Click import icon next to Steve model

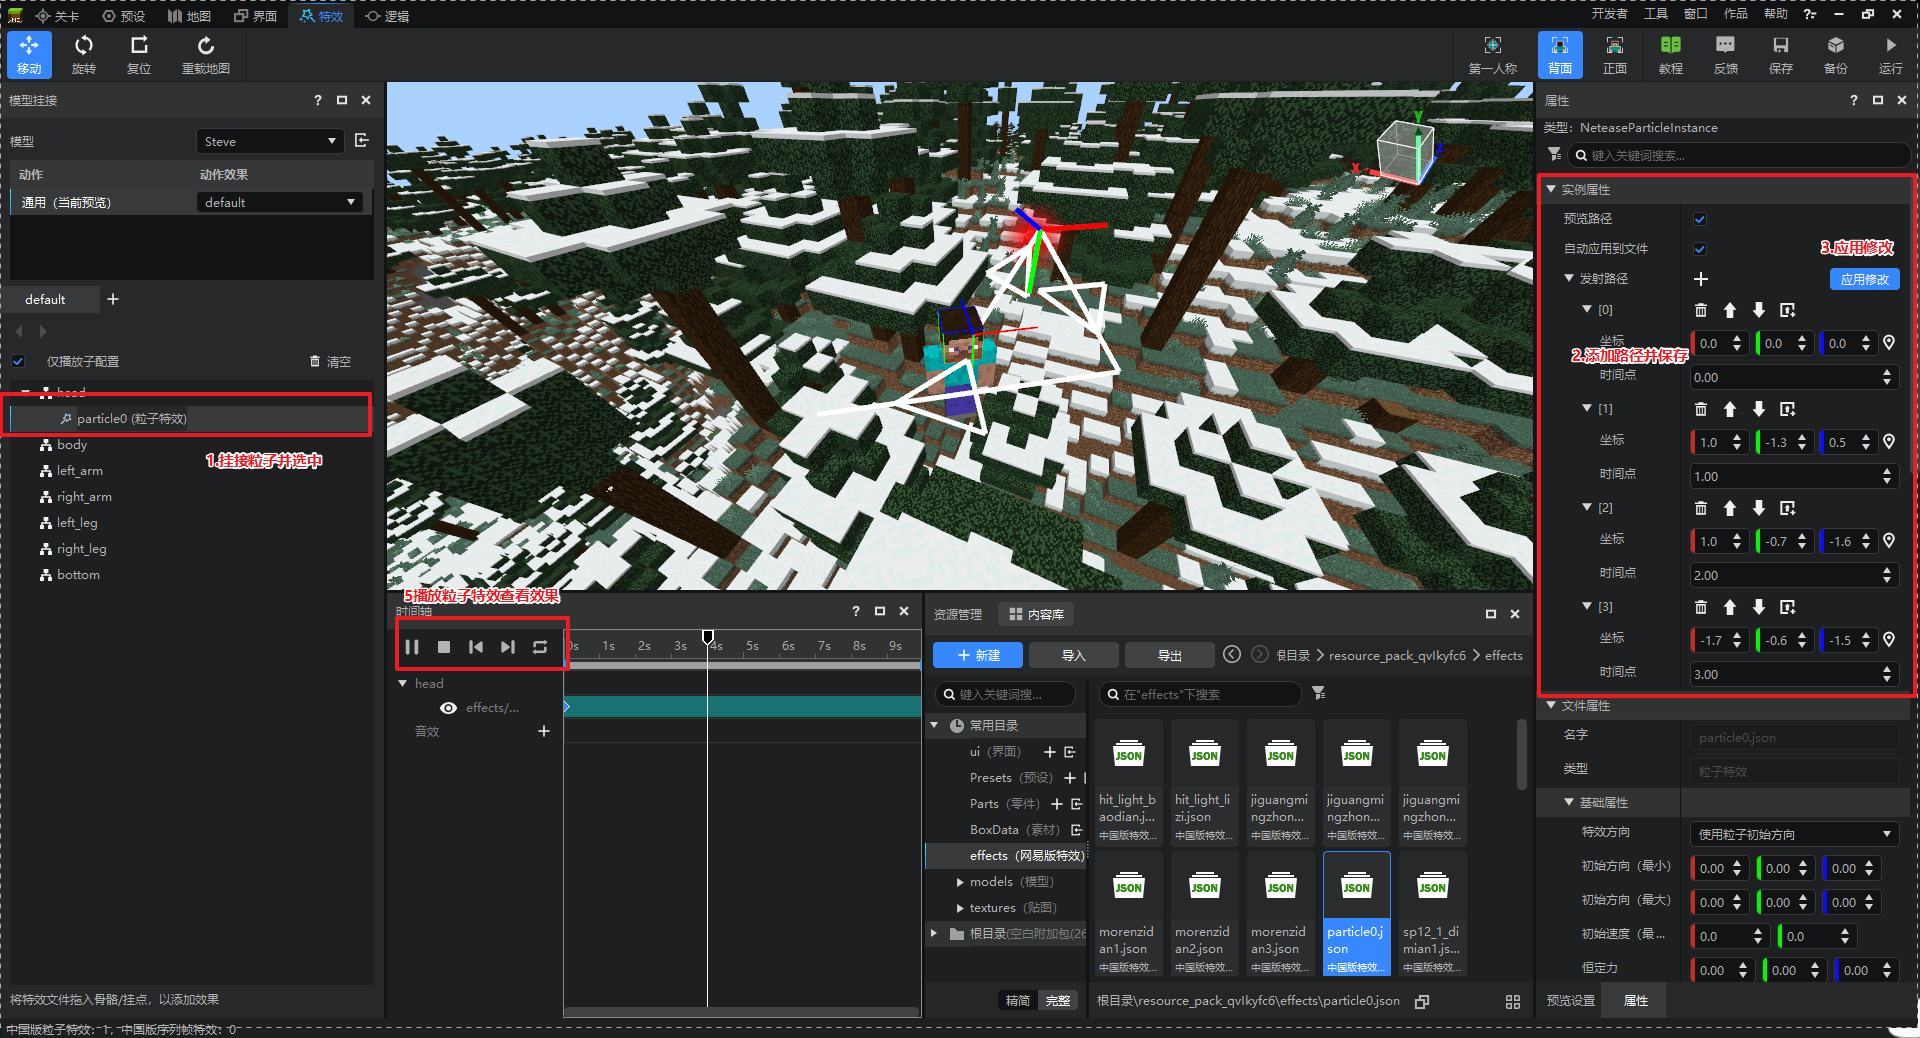click(x=362, y=141)
